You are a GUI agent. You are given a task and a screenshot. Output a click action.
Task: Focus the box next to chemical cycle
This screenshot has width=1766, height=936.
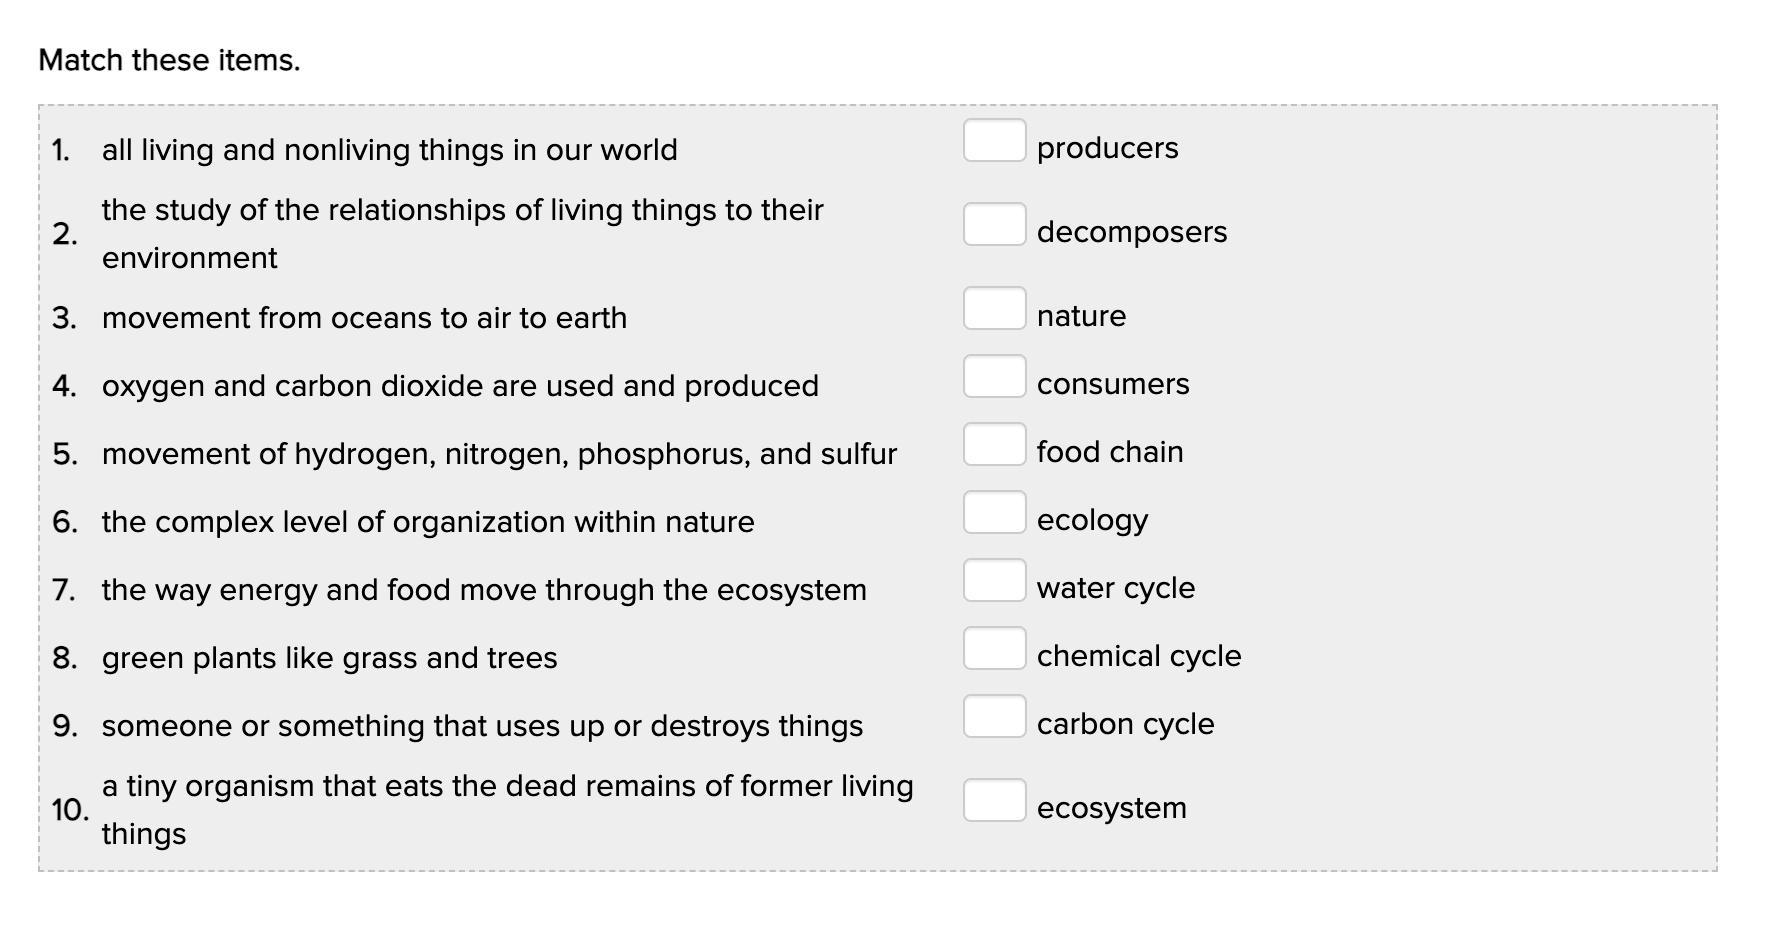[x=994, y=648]
